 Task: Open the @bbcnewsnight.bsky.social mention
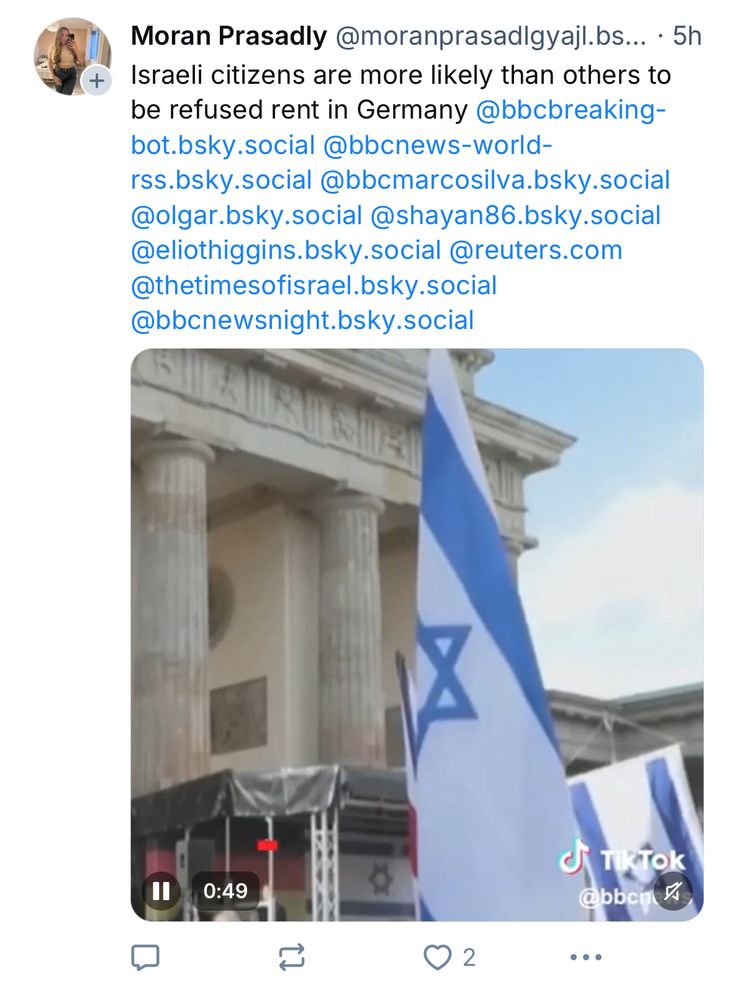pyautogui.click(x=302, y=321)
